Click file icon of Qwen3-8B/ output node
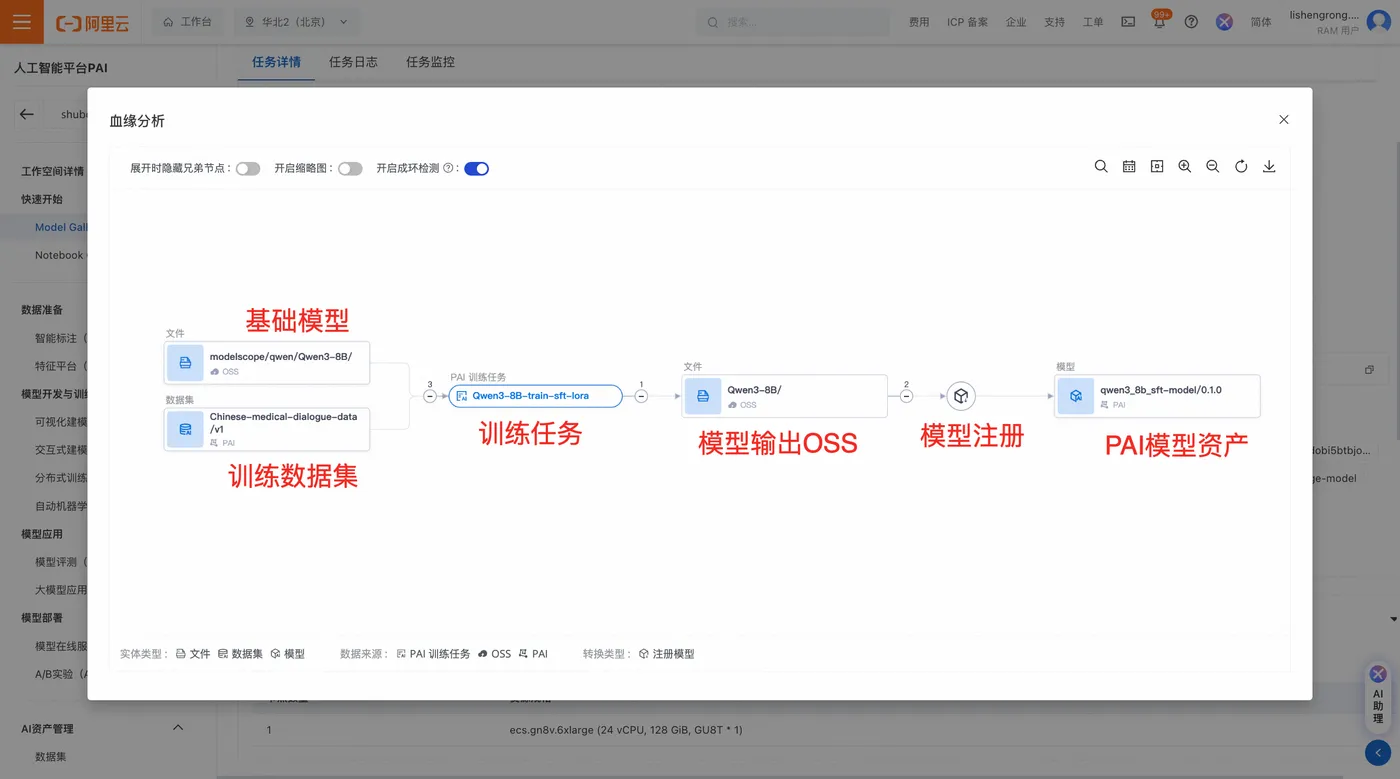Image resolution: width=1400 pixels, height=779 pixels. coord(703,396)
